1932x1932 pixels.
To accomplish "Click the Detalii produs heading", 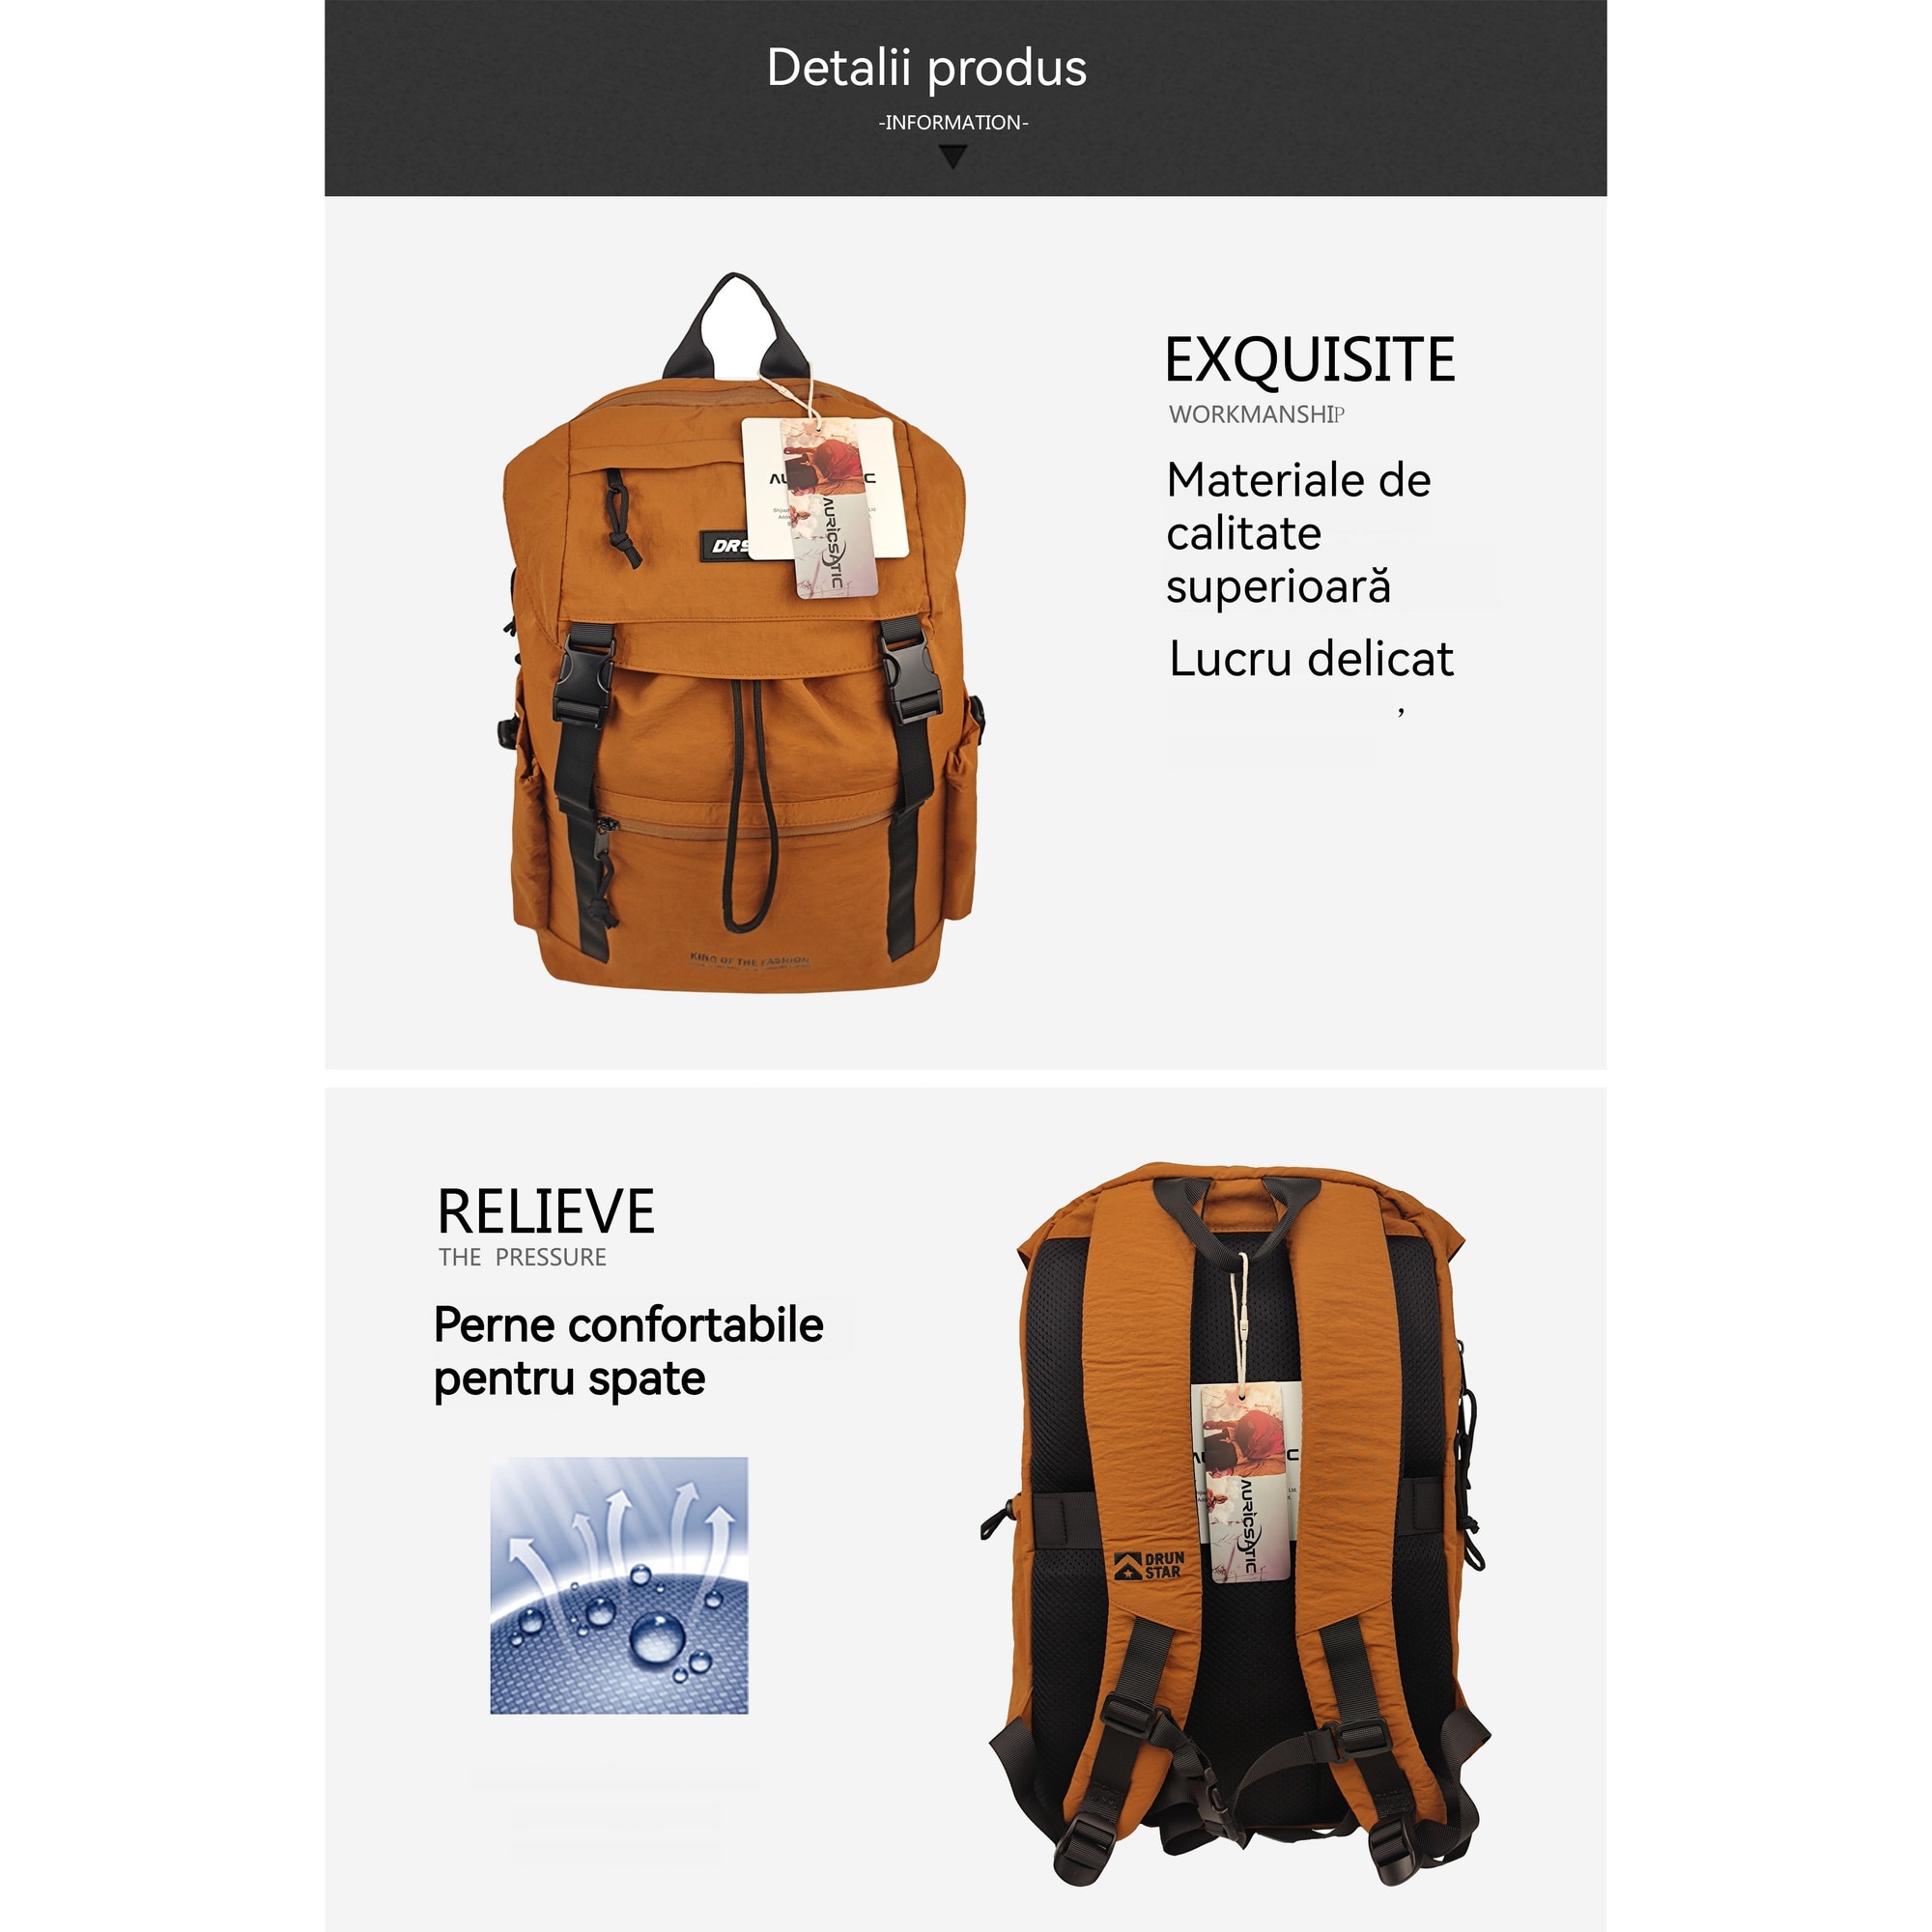I will (x=927, y=69).
